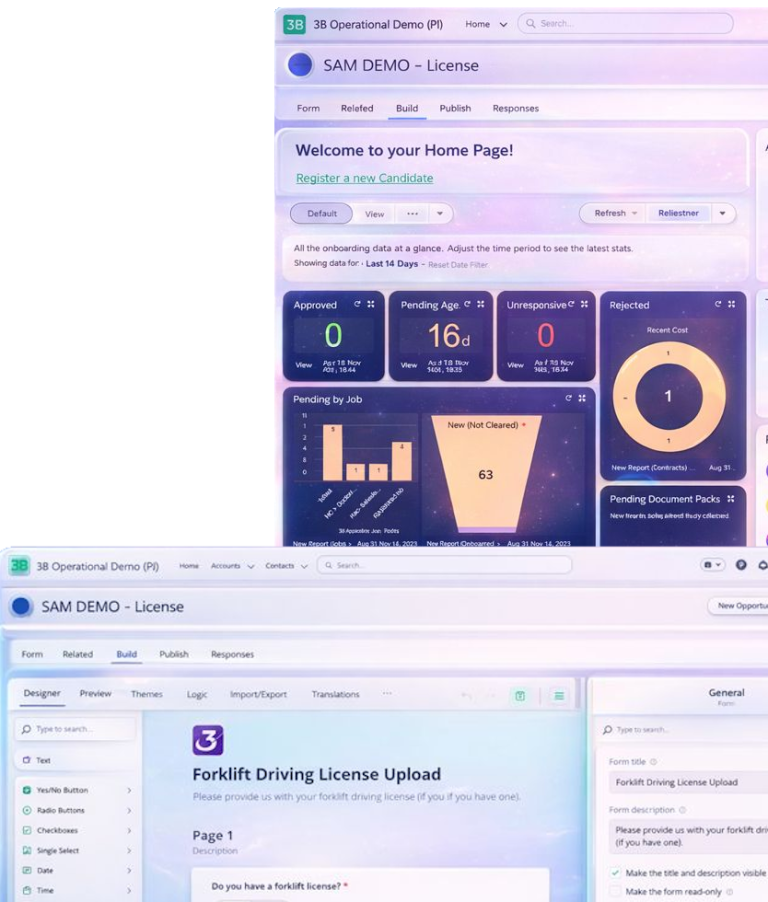The width and height of the screenshot is (768, 902).
Task: Refresh the Unresponsive card
Action: point(572,305)
